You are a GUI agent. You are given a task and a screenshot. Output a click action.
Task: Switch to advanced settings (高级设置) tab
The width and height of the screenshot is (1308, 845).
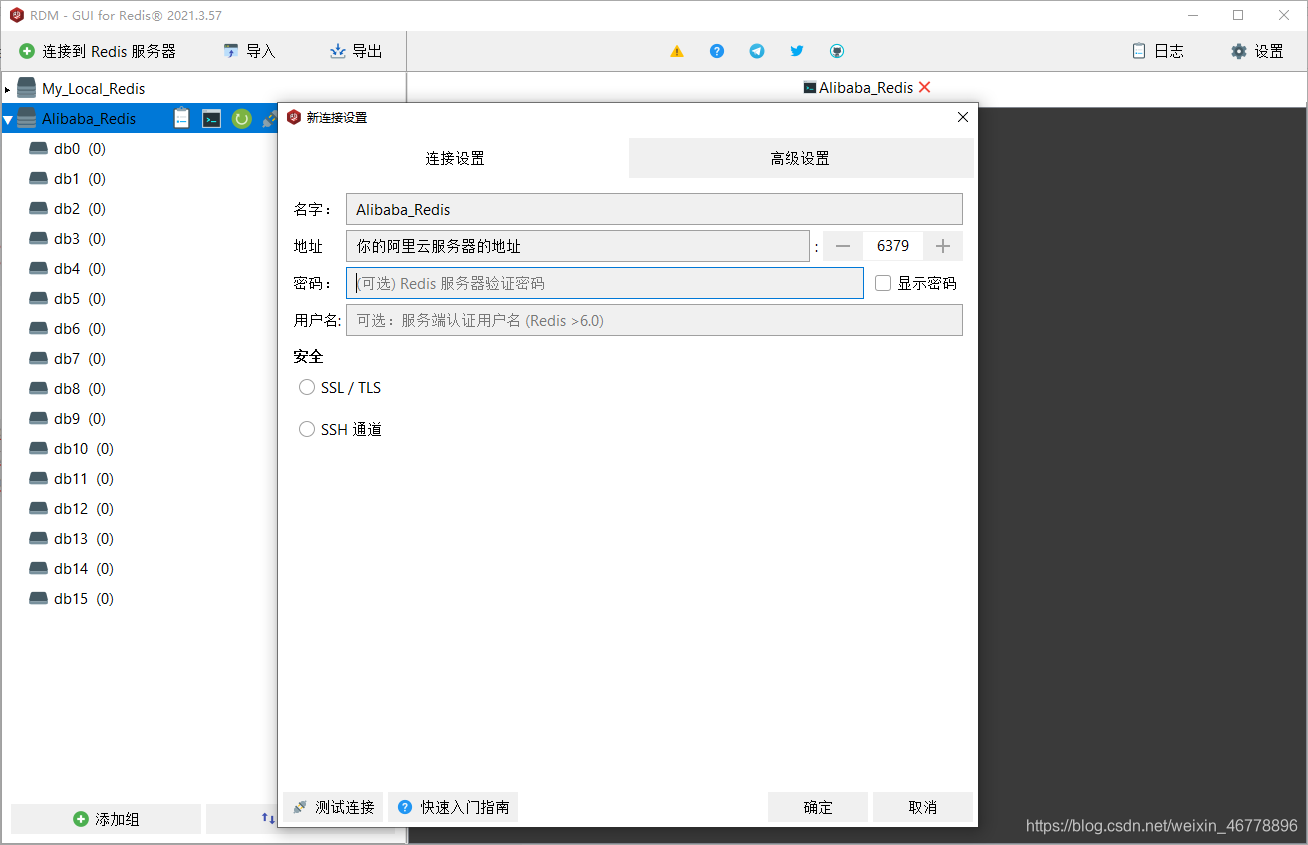800,158
